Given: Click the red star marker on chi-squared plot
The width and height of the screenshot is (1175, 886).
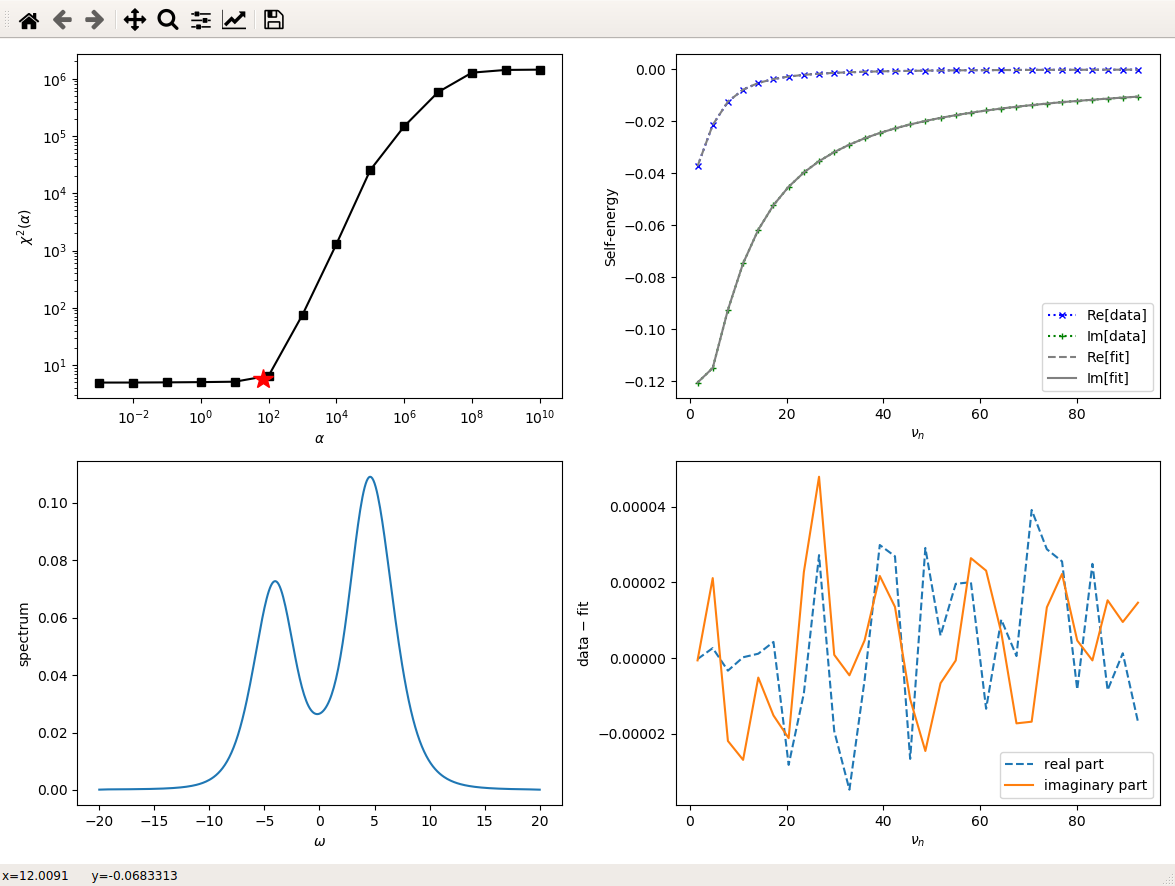Looking at the screenshot, I should (x=263, y=379).
